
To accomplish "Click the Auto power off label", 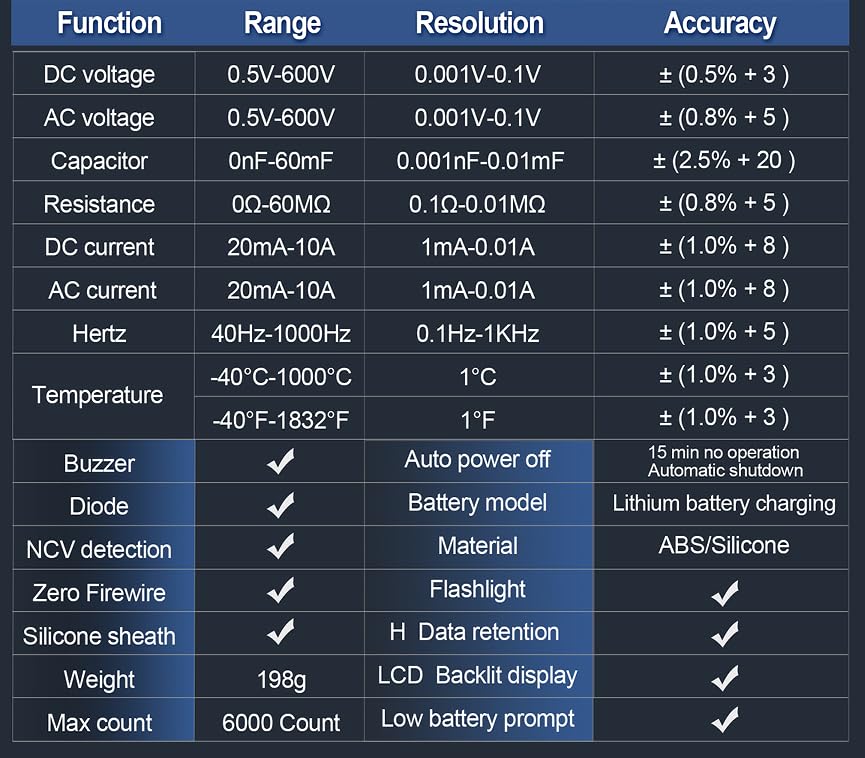I will (477, 459).
